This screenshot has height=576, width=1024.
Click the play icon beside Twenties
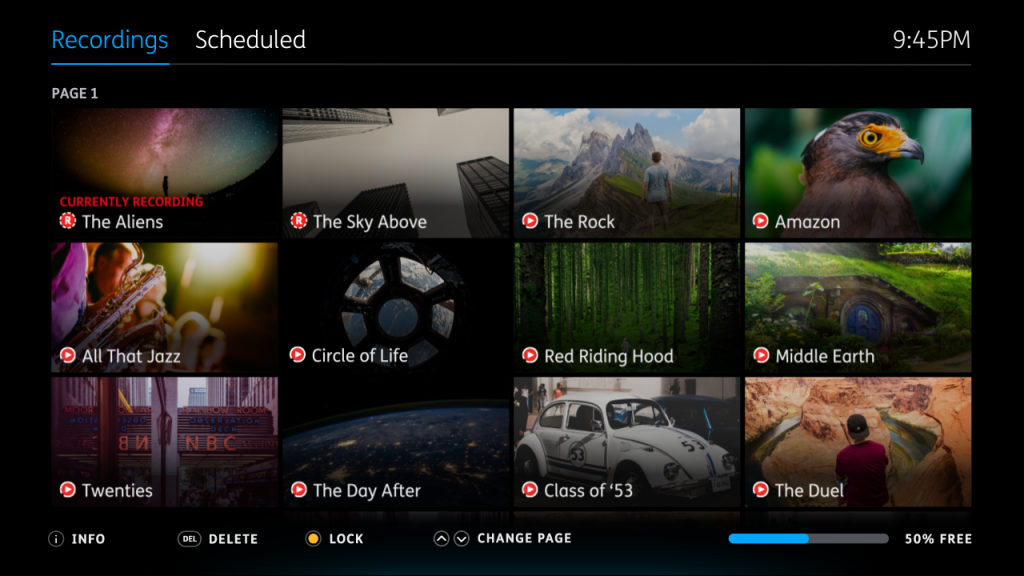68,489
